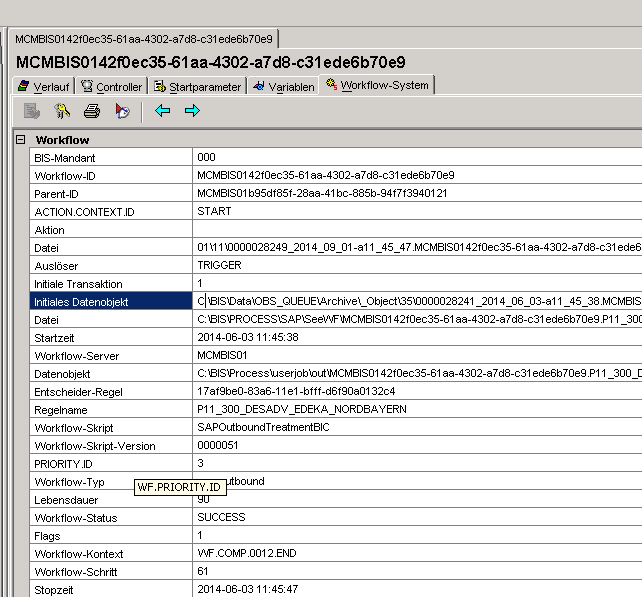Open the Controller tab
642x597 pixels.
point(111,86)
